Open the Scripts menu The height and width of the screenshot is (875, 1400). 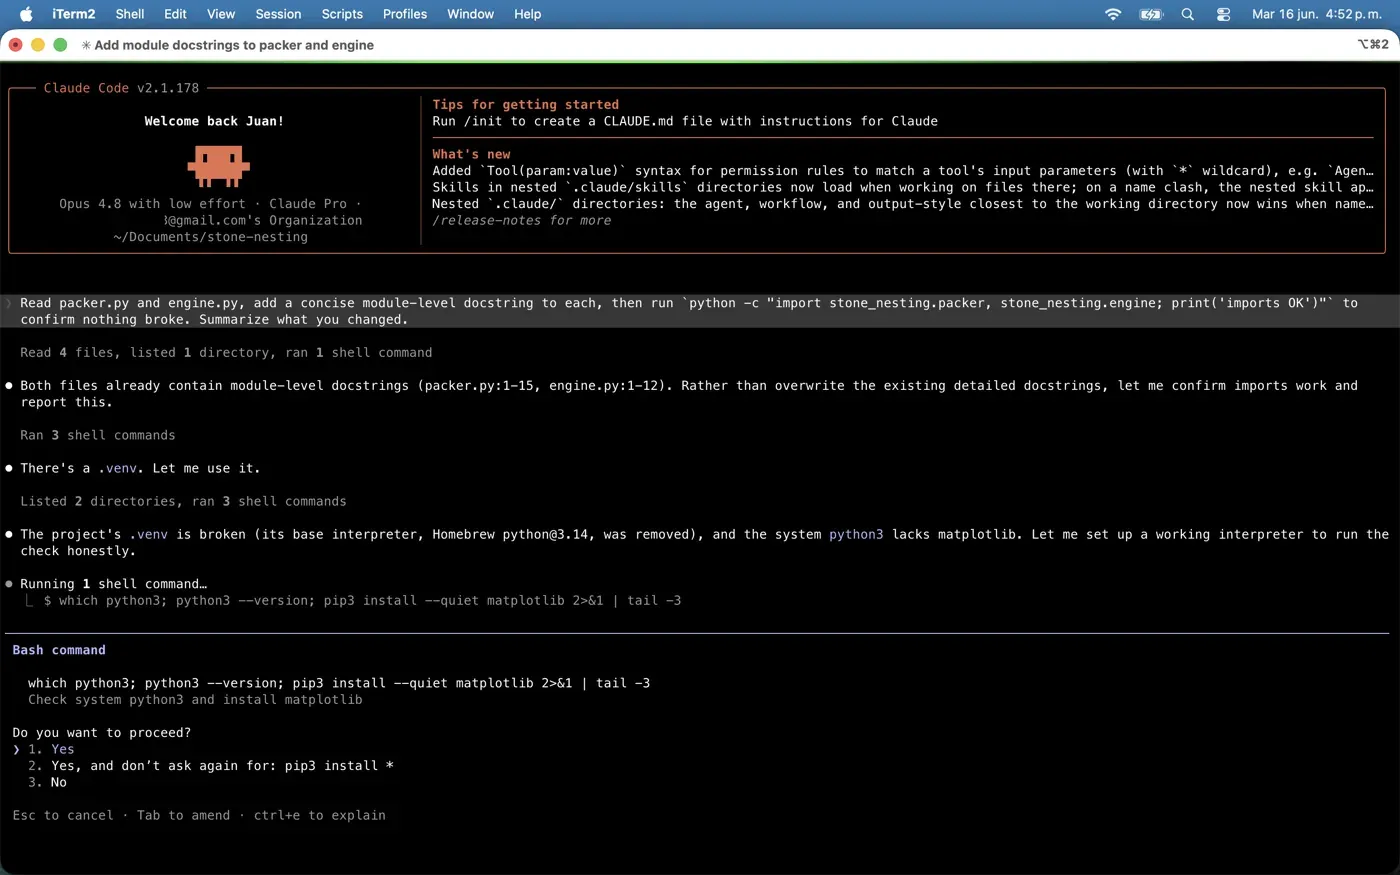tap(342, 14)
